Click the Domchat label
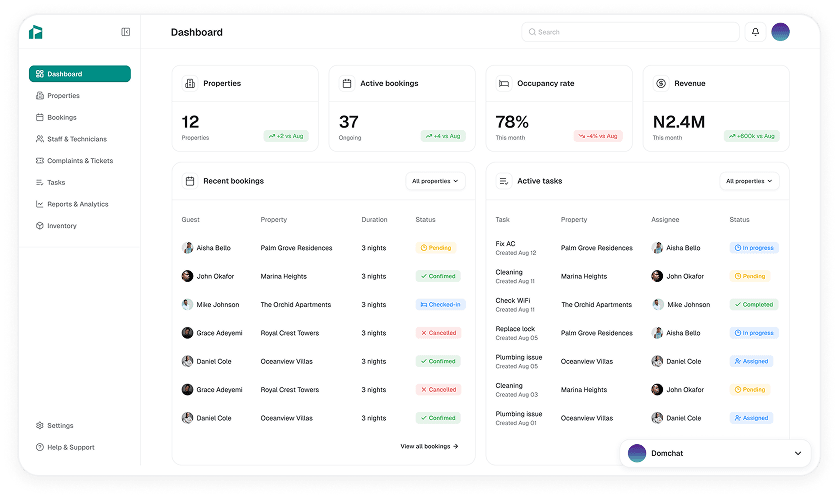Image resolution: width=839 pixels, height=498 pixels. [x=667, y=453]
